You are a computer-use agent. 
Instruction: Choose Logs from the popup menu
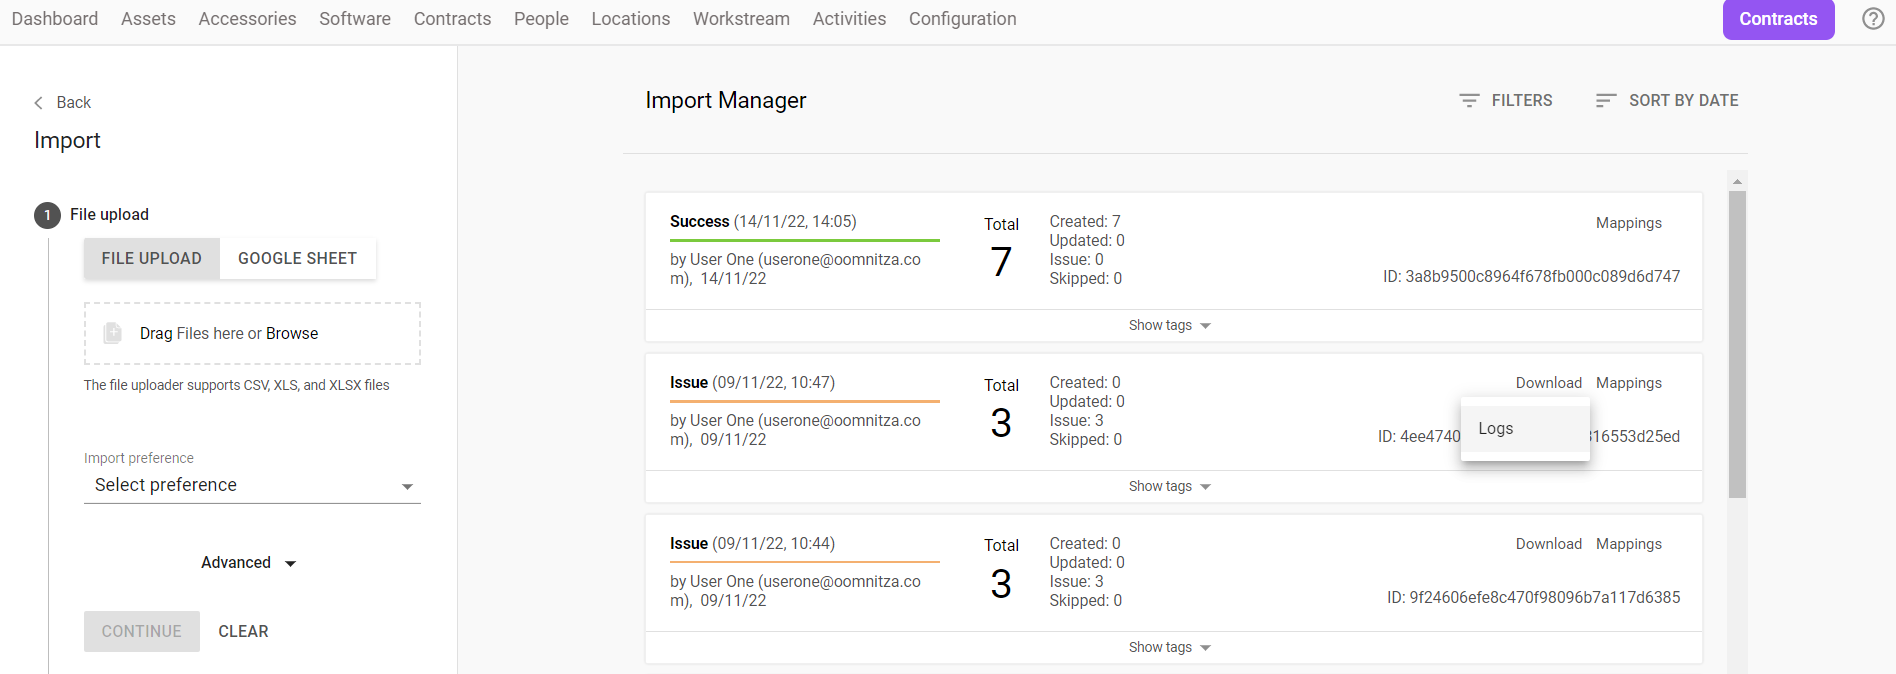1497,429
